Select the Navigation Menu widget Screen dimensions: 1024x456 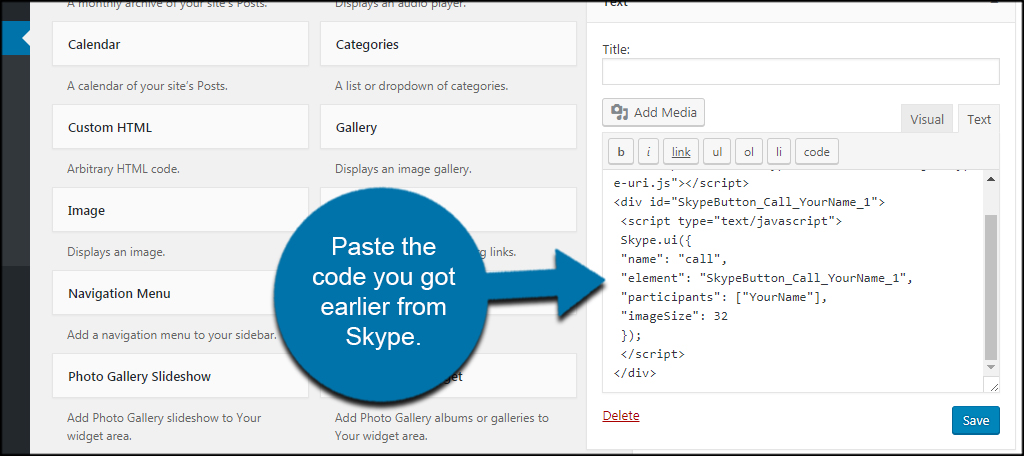click(x=180, y=293)
